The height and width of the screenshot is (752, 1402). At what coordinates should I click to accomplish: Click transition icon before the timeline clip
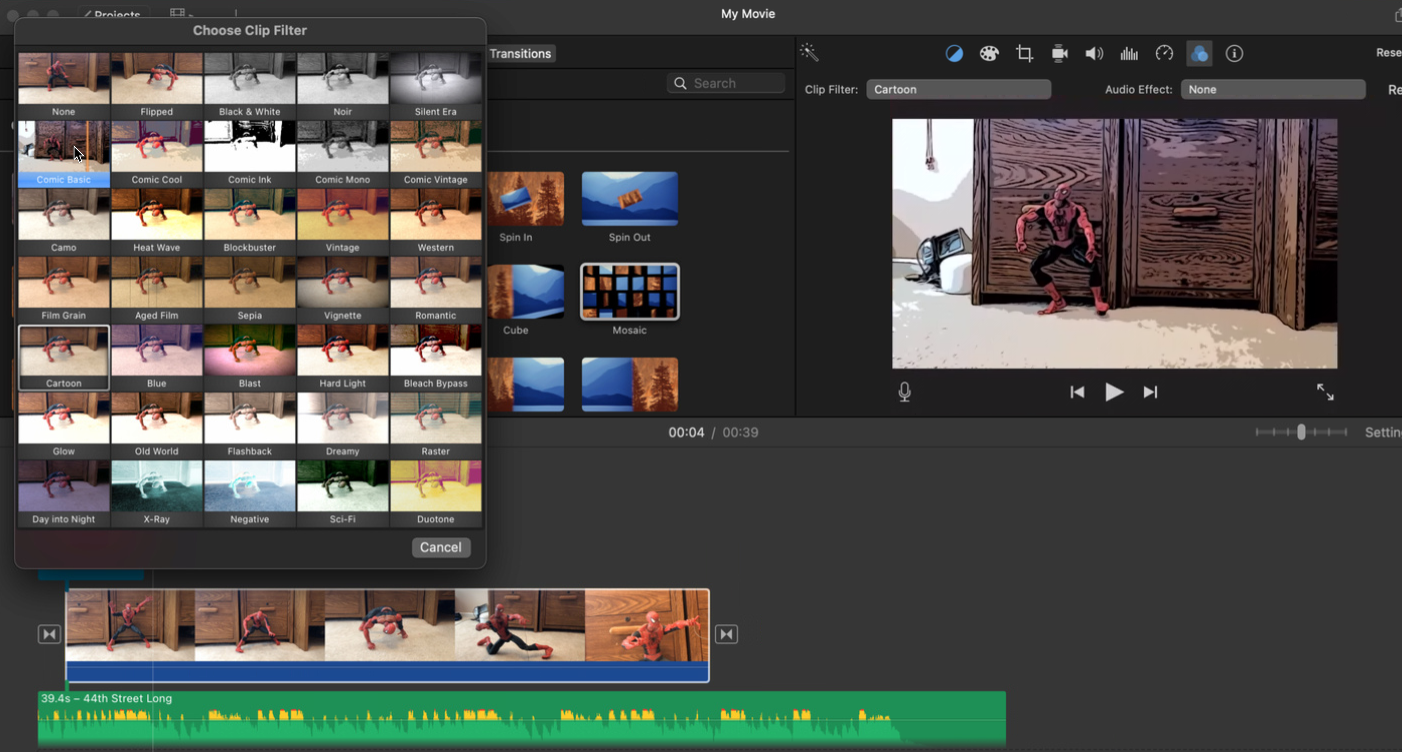click(49, 634)
